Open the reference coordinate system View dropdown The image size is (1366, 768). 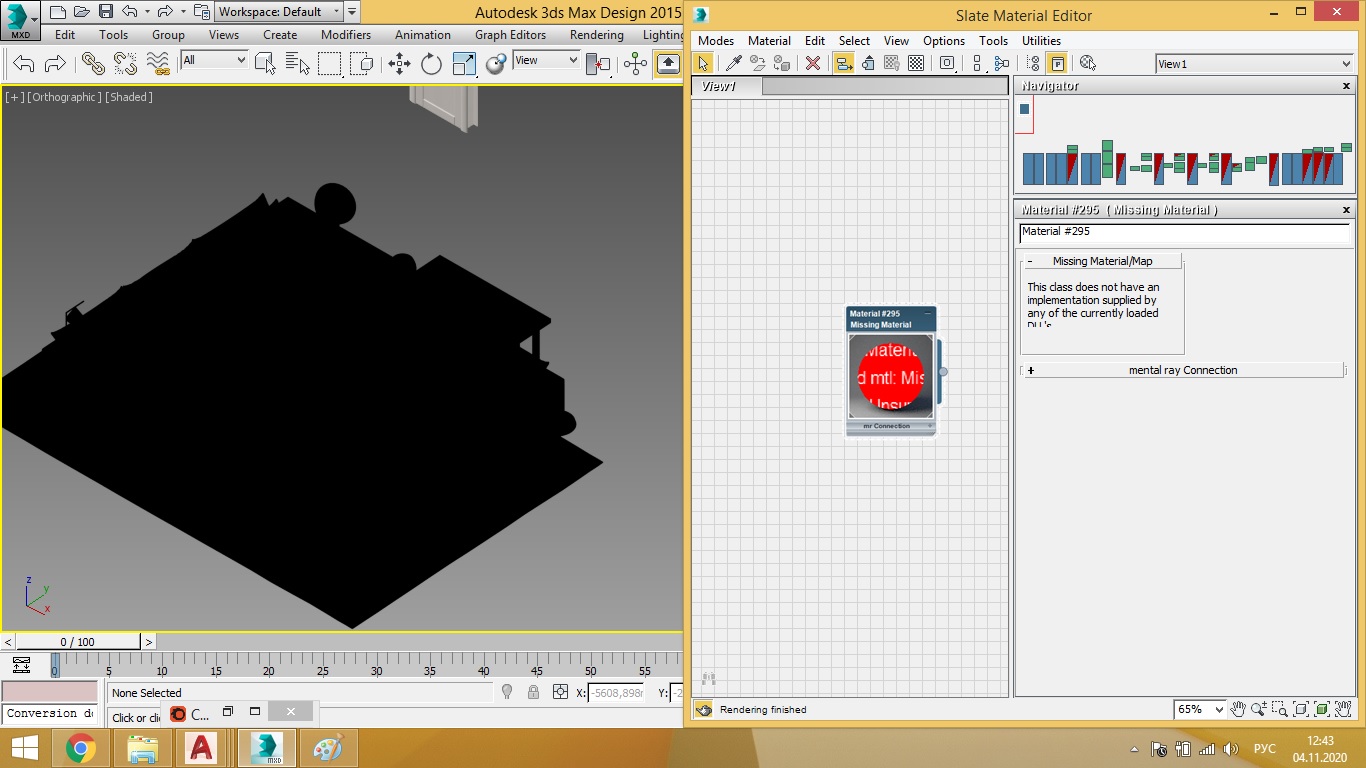tap(546, 60)
